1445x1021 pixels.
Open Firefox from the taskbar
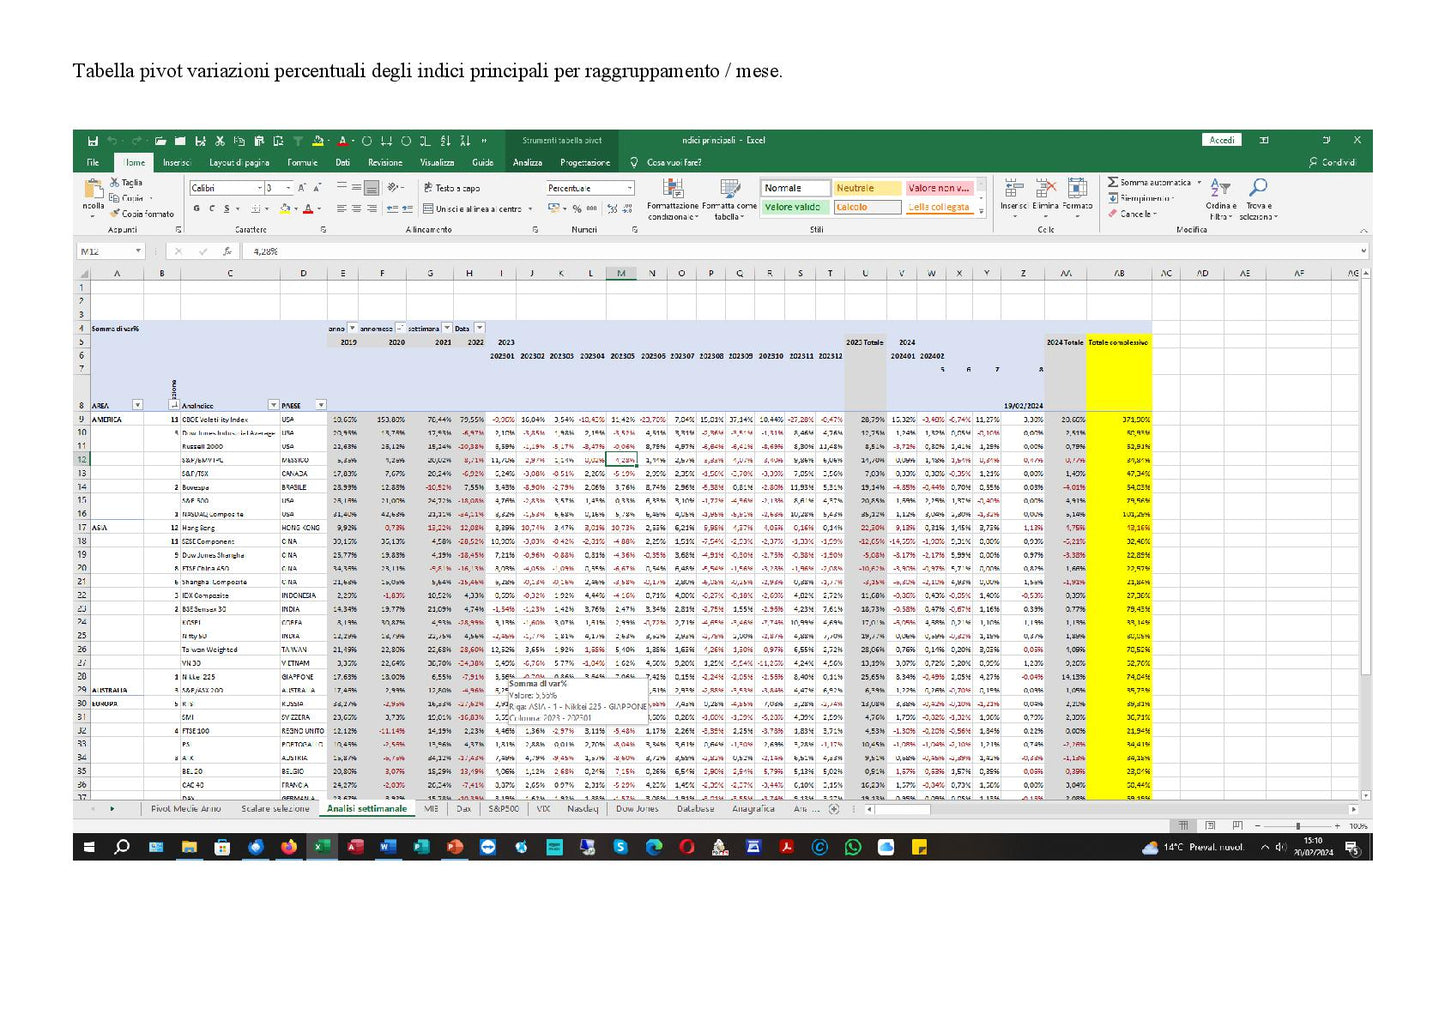[x=289, y=847]
